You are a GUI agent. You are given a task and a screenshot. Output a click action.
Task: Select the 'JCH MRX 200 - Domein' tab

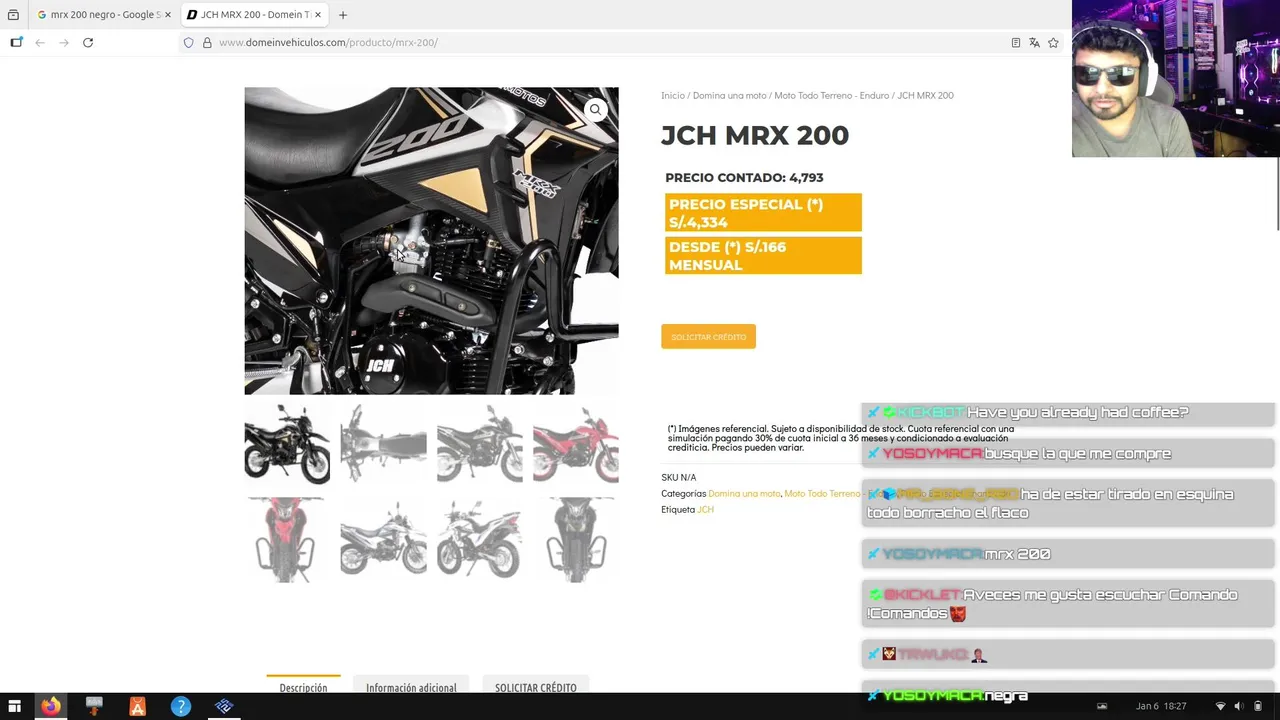[x=255, y=15]
